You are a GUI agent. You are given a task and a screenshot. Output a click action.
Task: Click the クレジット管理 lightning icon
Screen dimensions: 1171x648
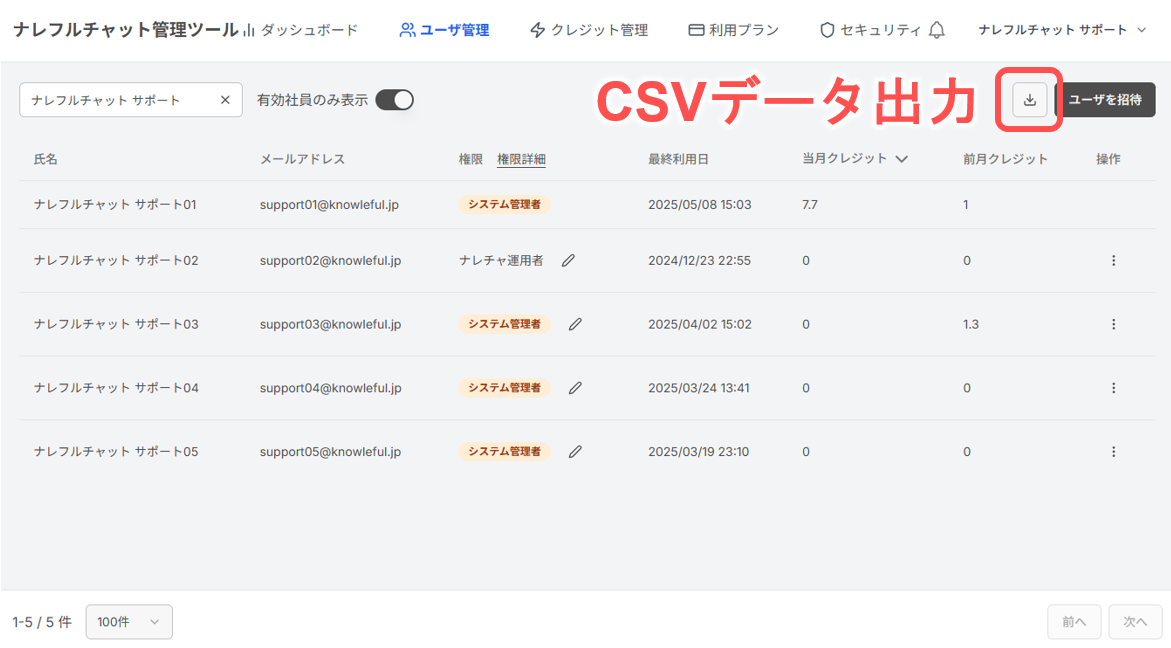point(537,30)
